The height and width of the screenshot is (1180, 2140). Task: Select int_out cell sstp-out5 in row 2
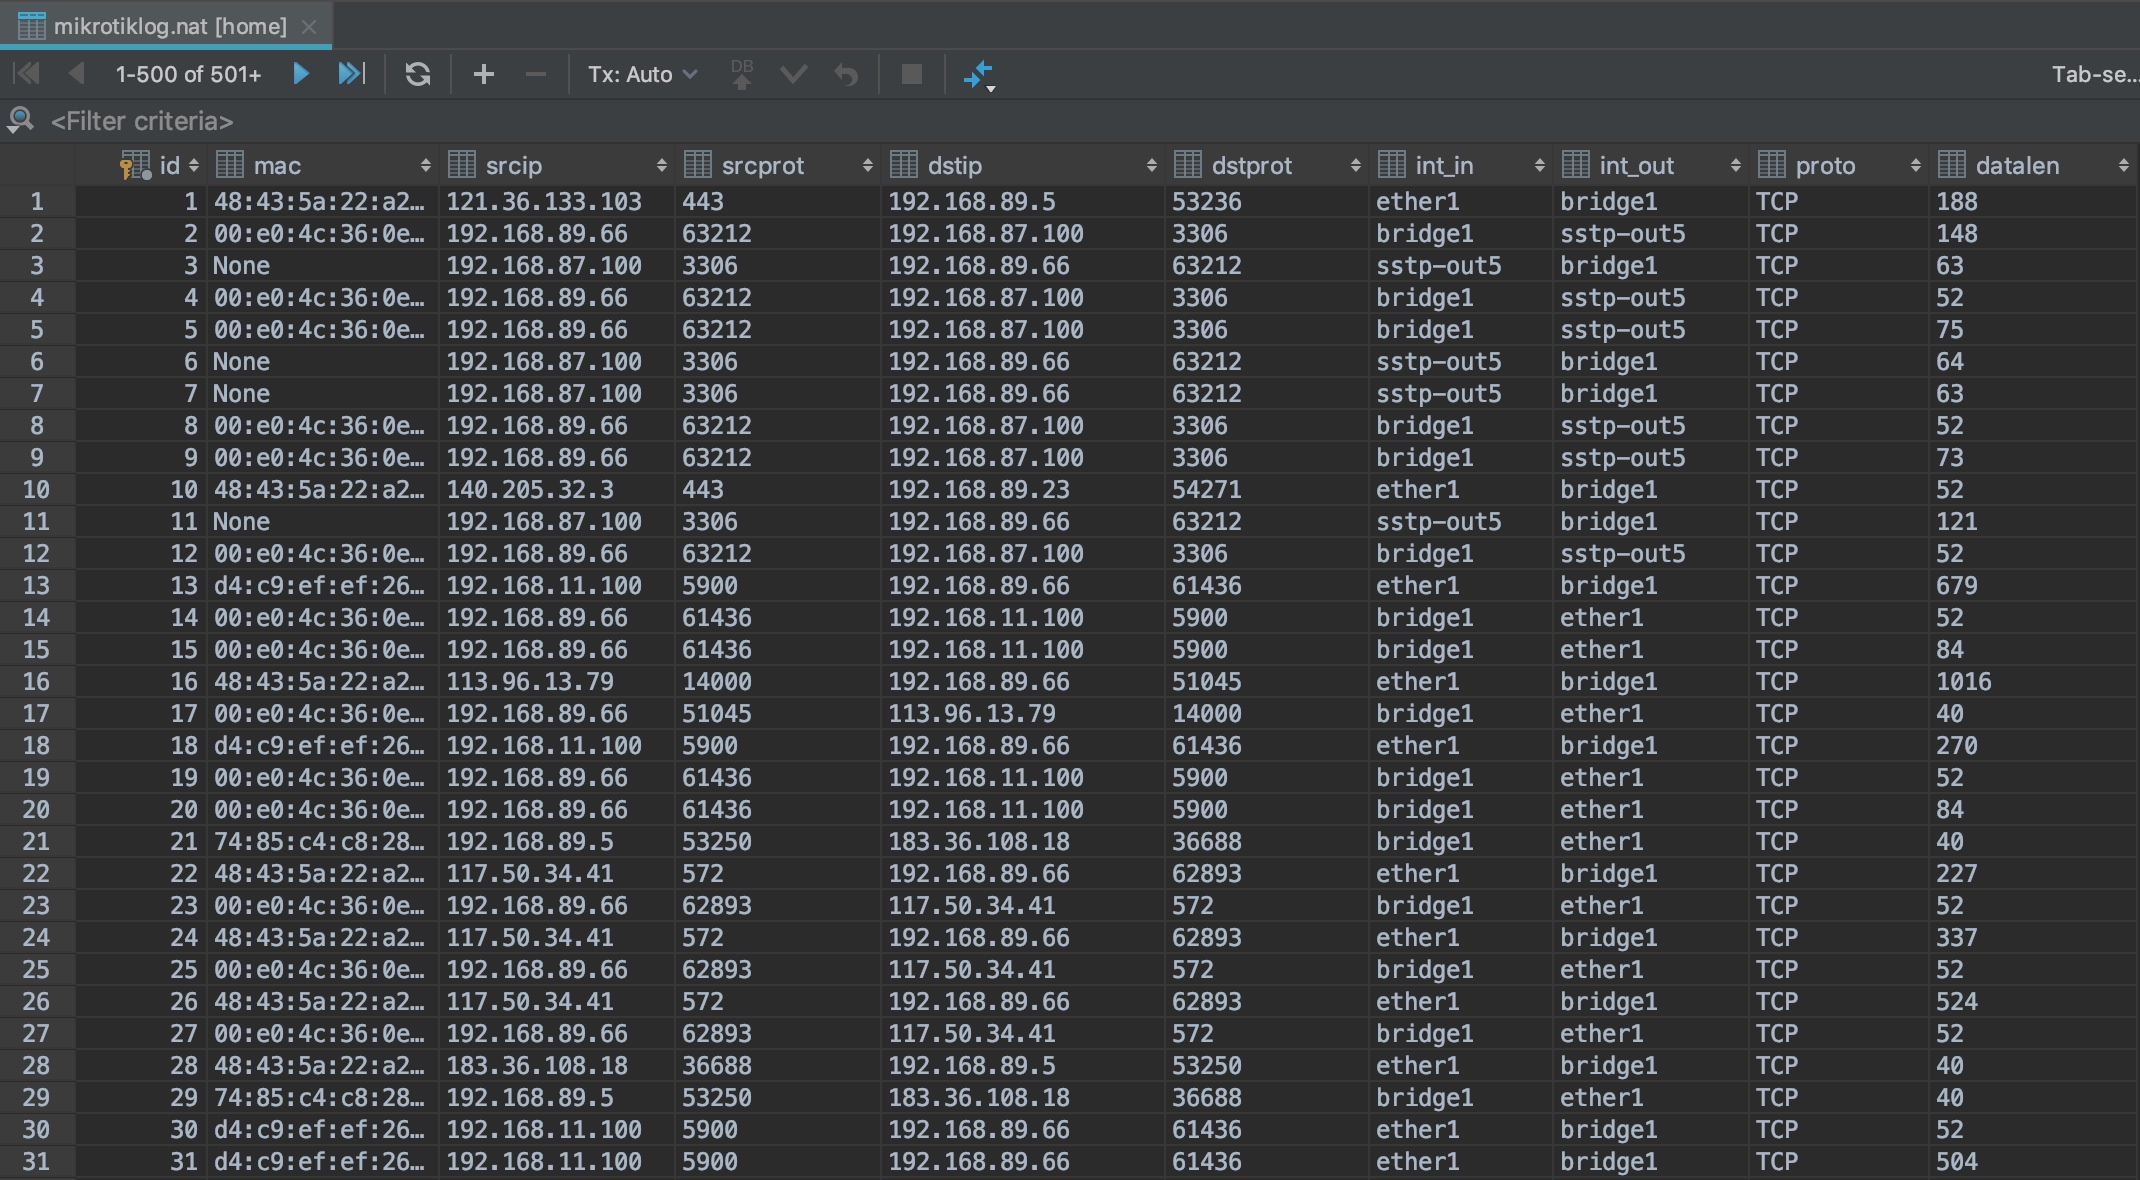[x=1651, y=233]
